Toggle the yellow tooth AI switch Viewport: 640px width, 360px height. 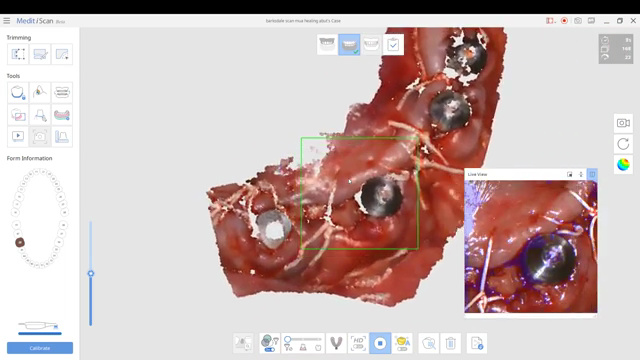coord(402,343)
